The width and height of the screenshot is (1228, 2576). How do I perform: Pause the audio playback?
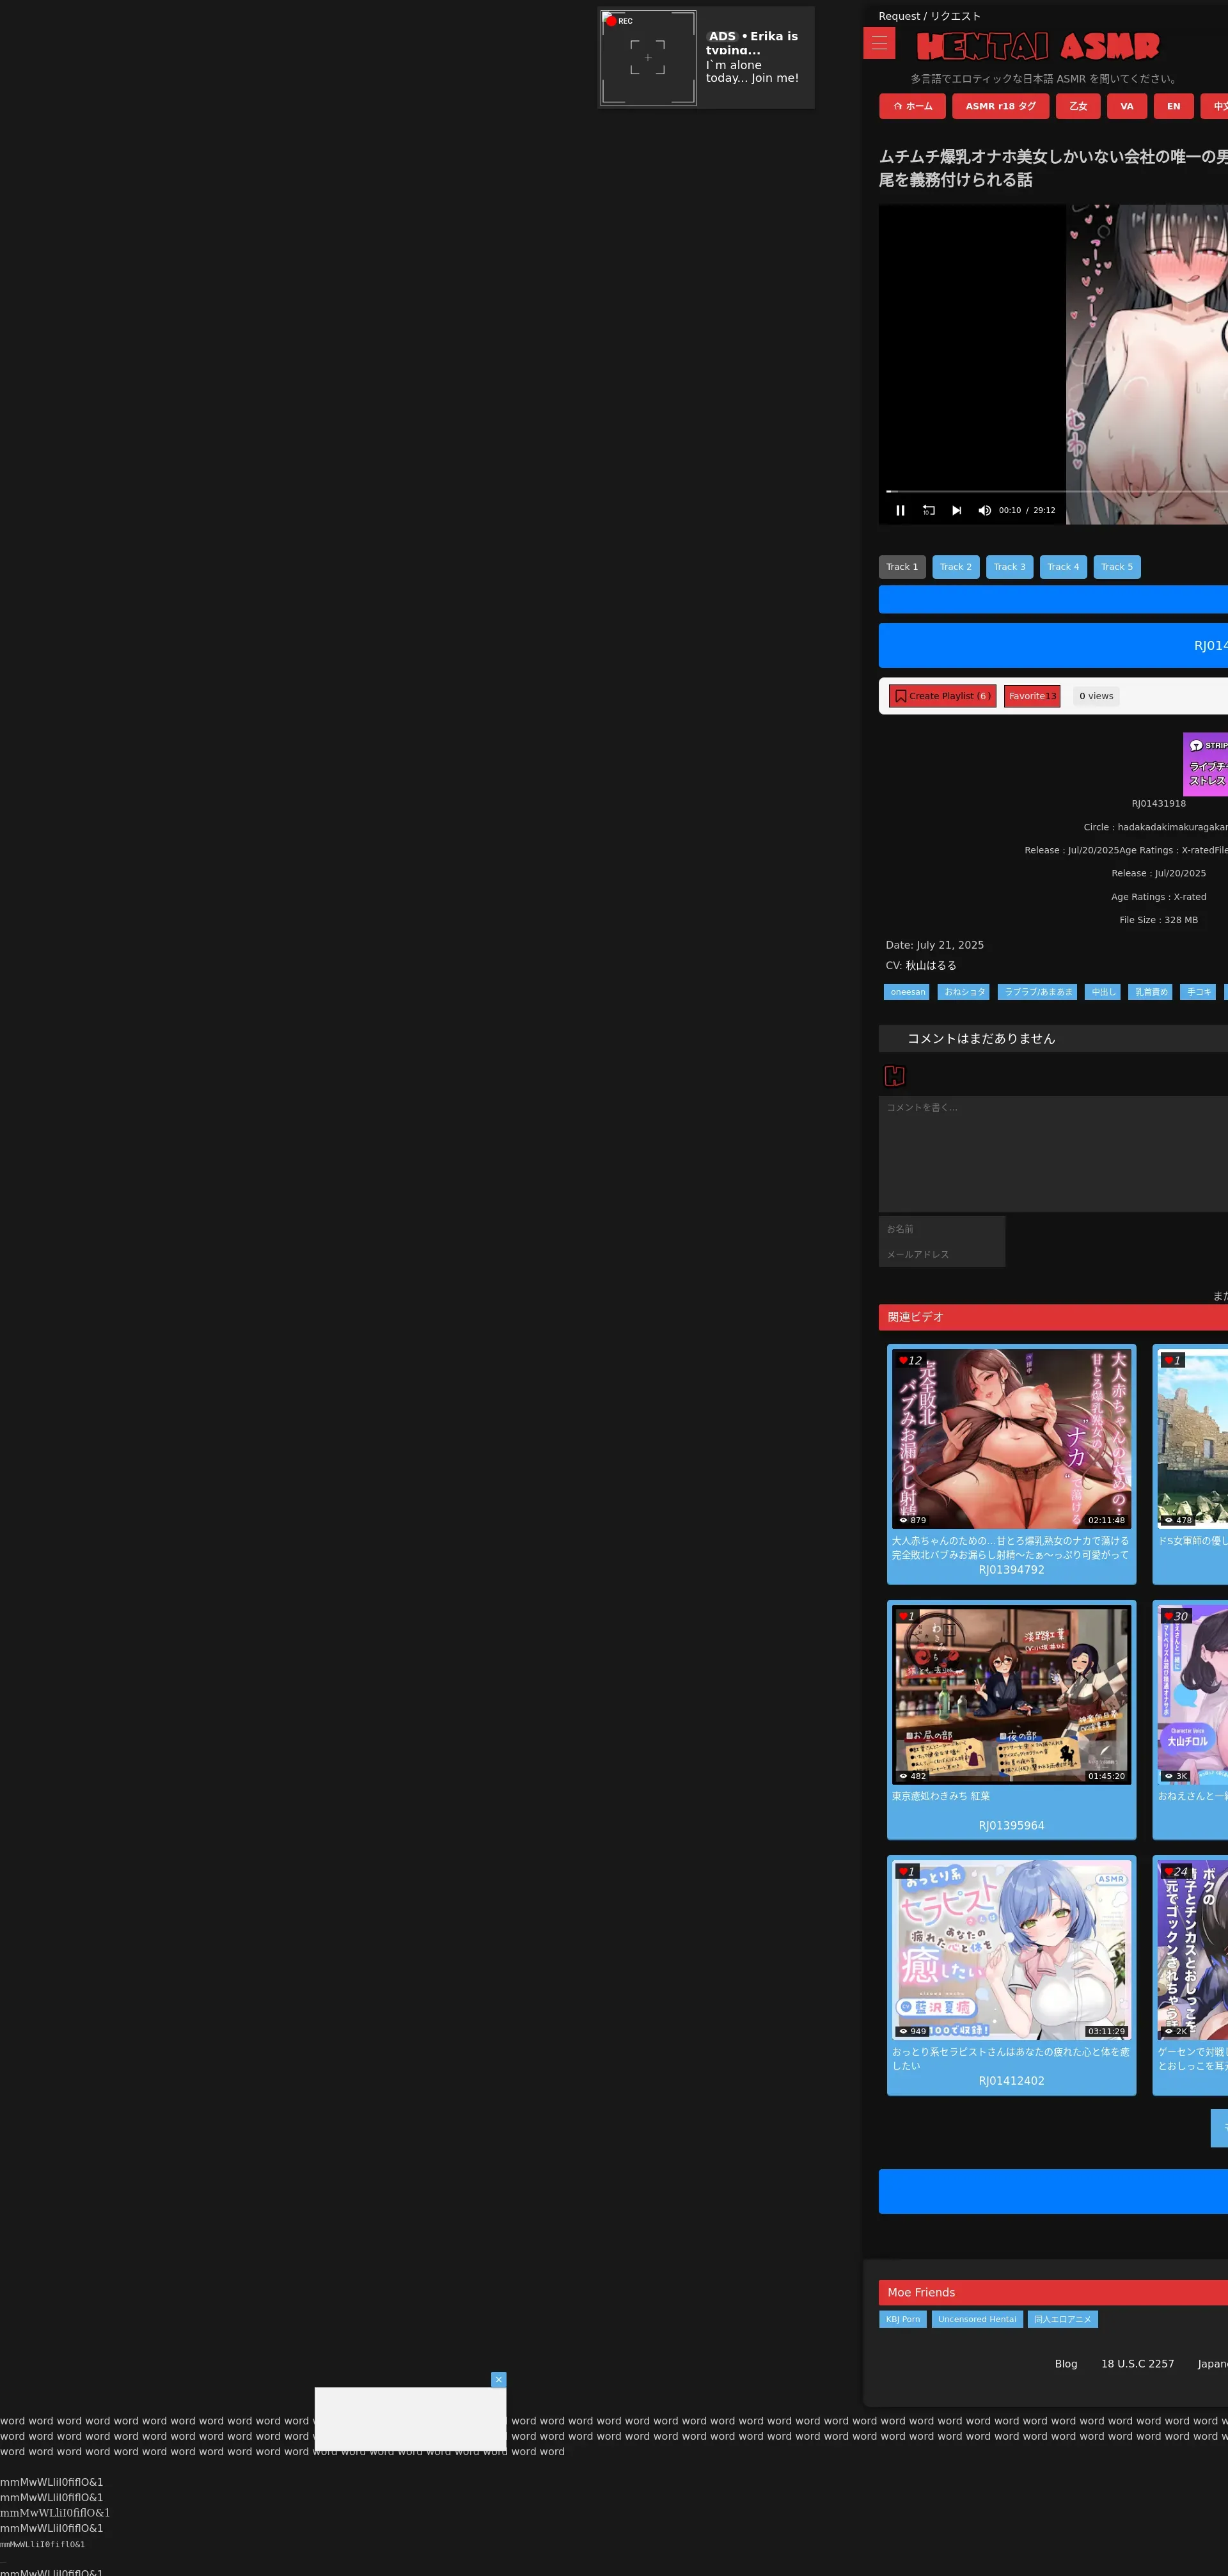(x=900, y=510)
